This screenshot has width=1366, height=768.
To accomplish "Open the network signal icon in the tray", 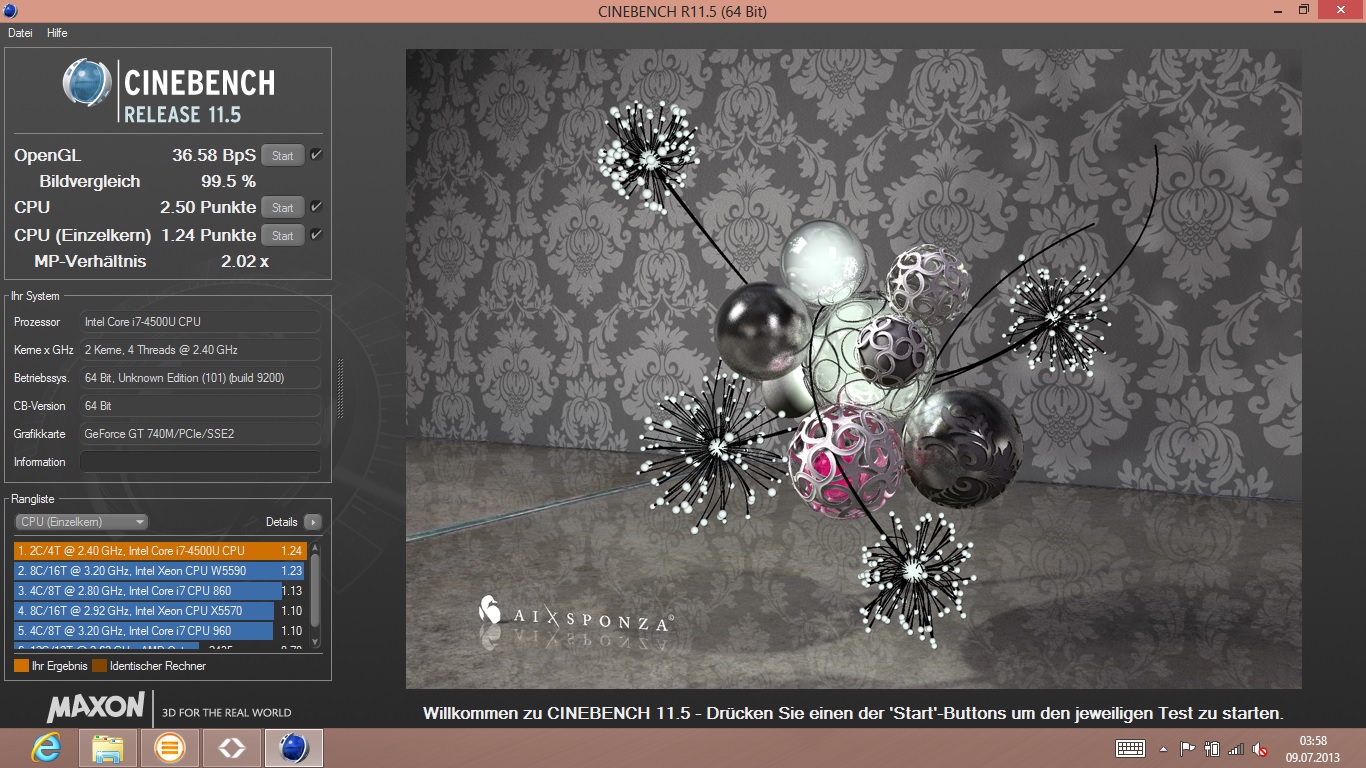I will pos(1236,748).
